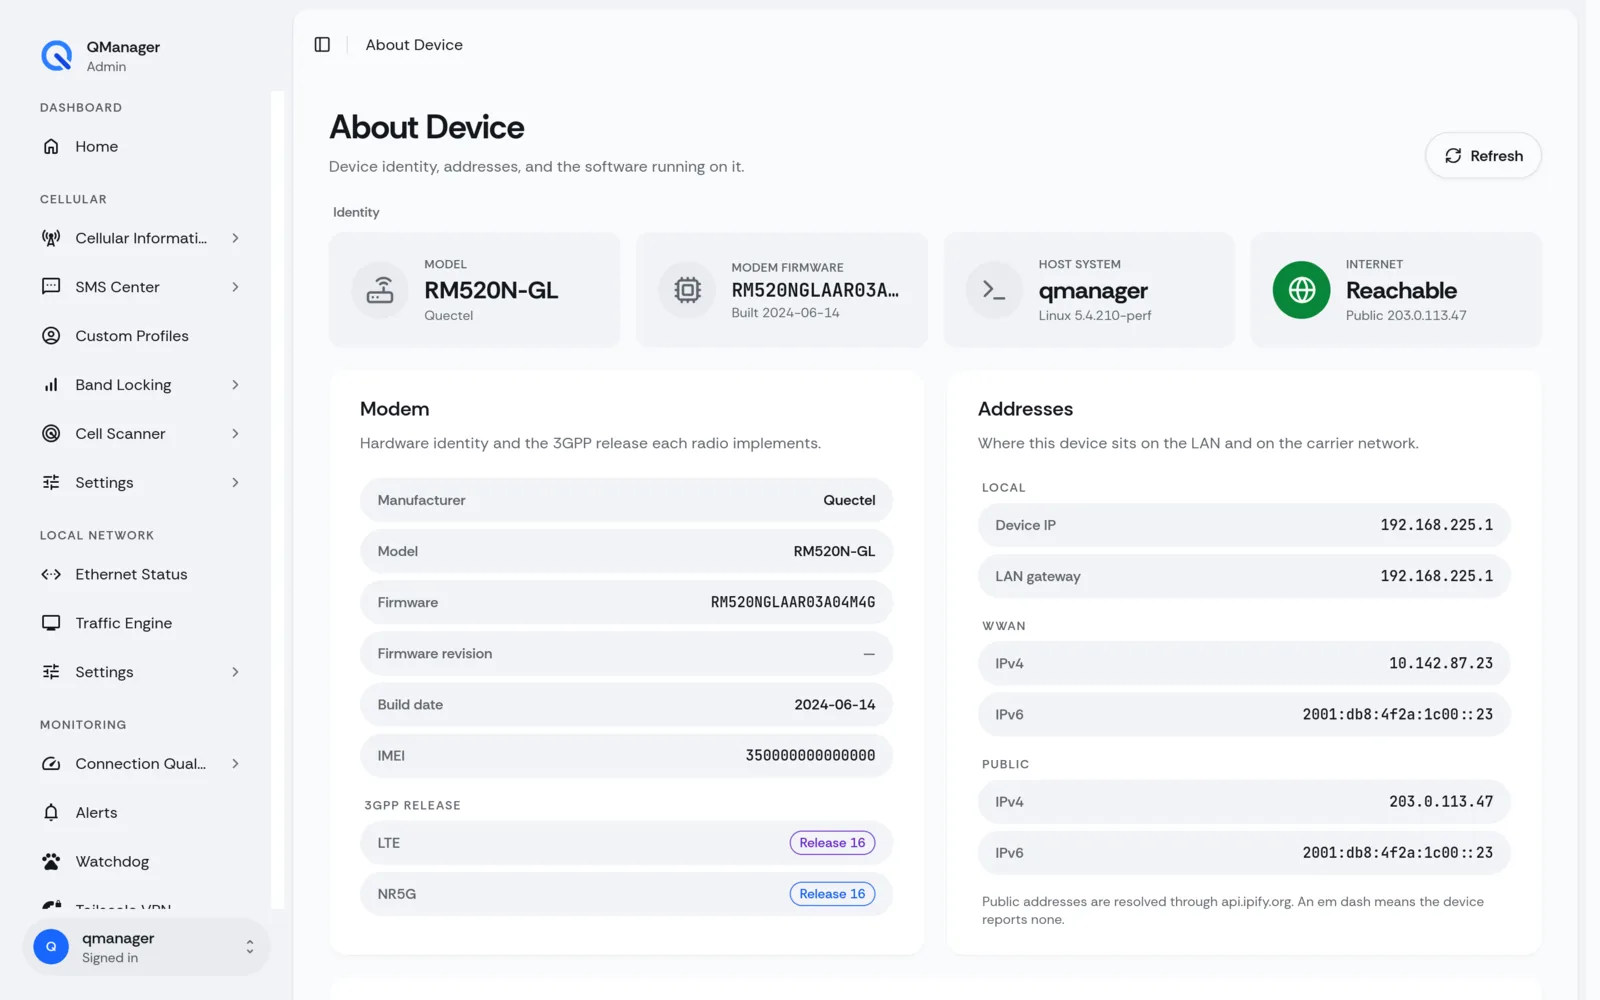This screenshot has height=1000, width=1600.
Task: Click the SMS Center message icon
Action: coord(51,287)
